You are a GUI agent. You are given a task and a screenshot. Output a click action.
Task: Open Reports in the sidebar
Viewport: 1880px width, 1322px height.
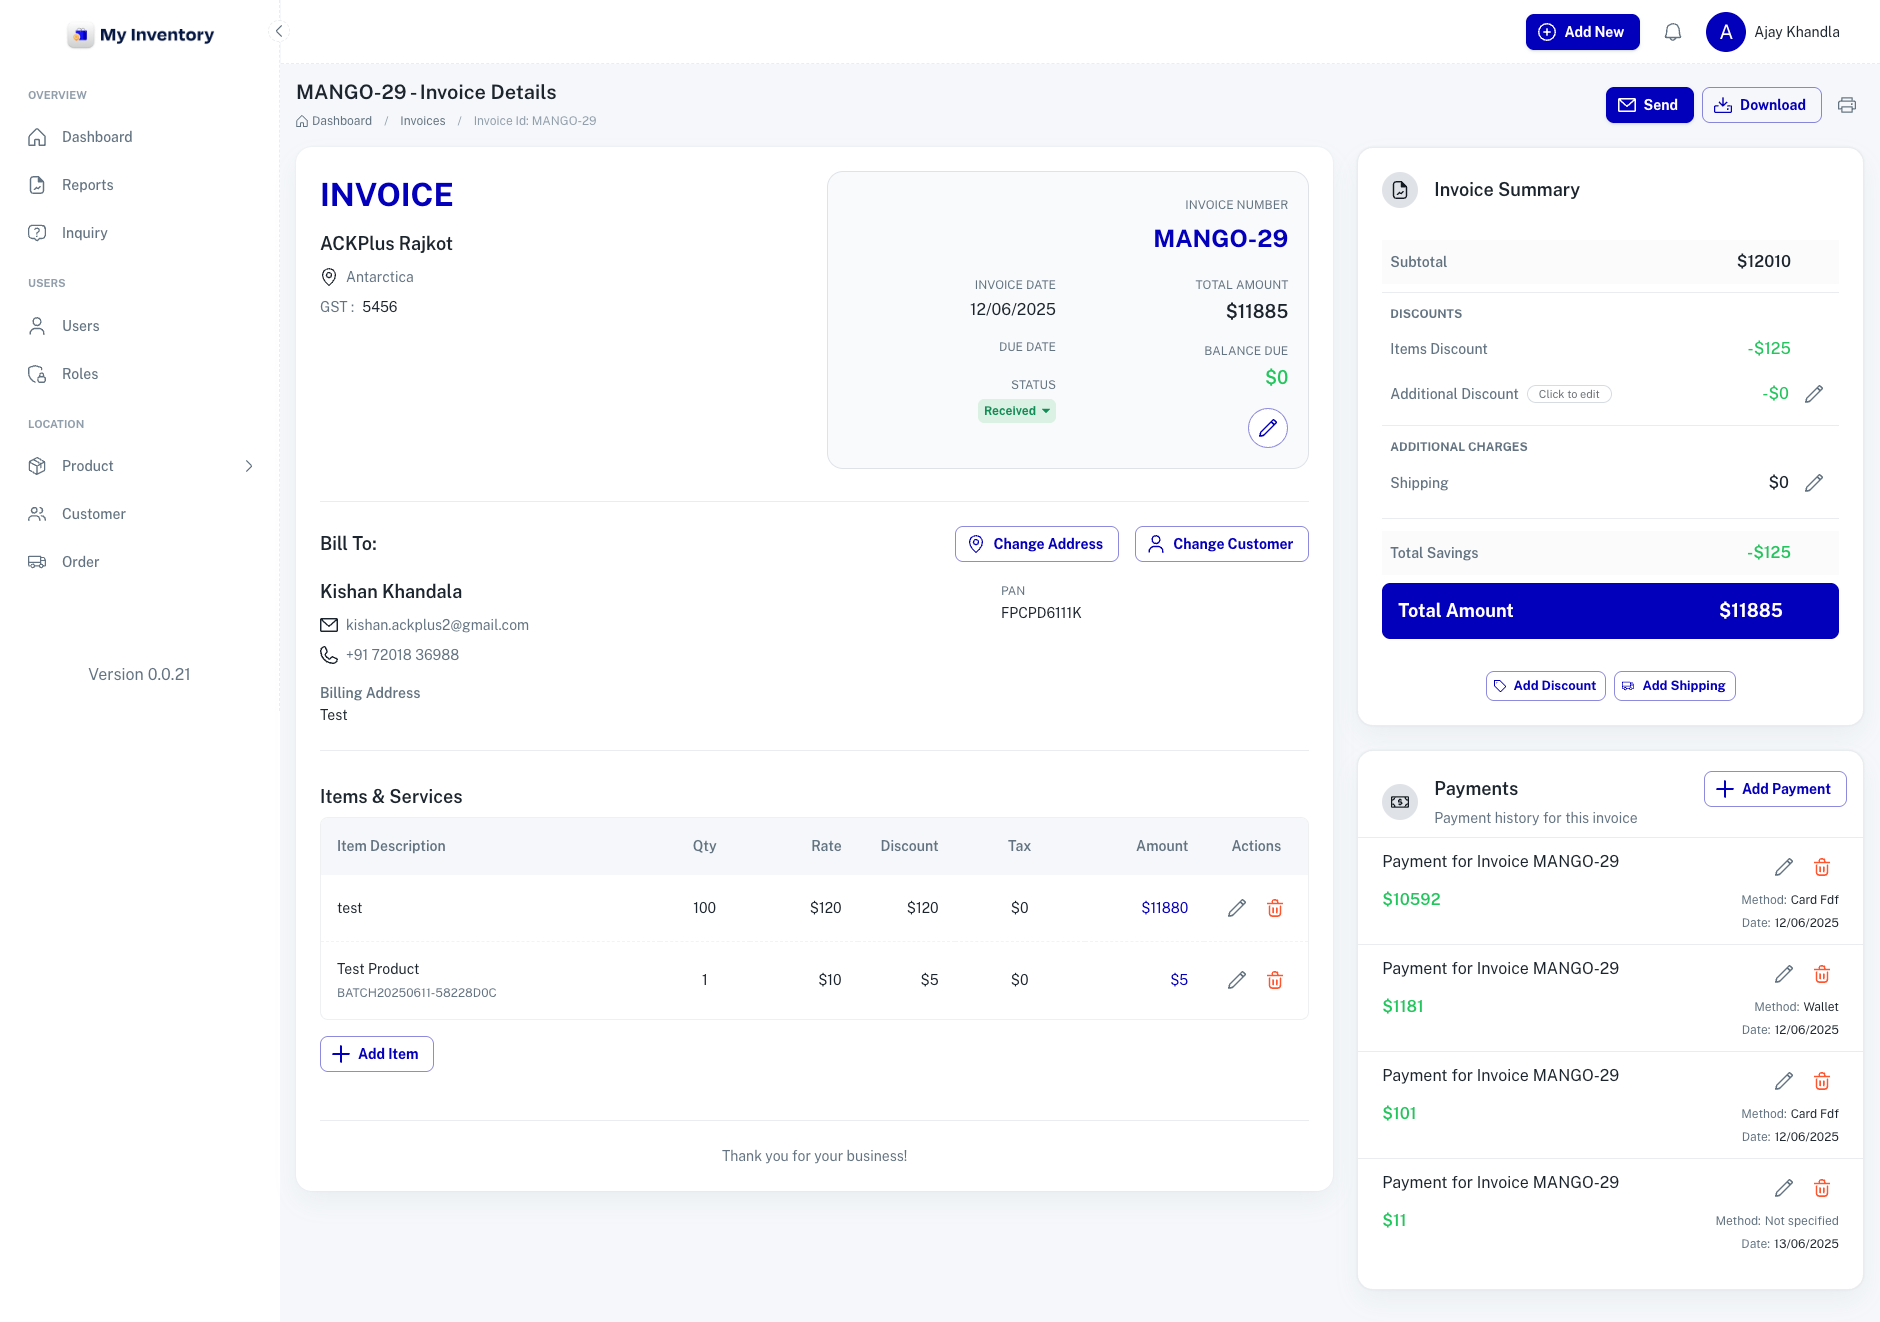88,185
